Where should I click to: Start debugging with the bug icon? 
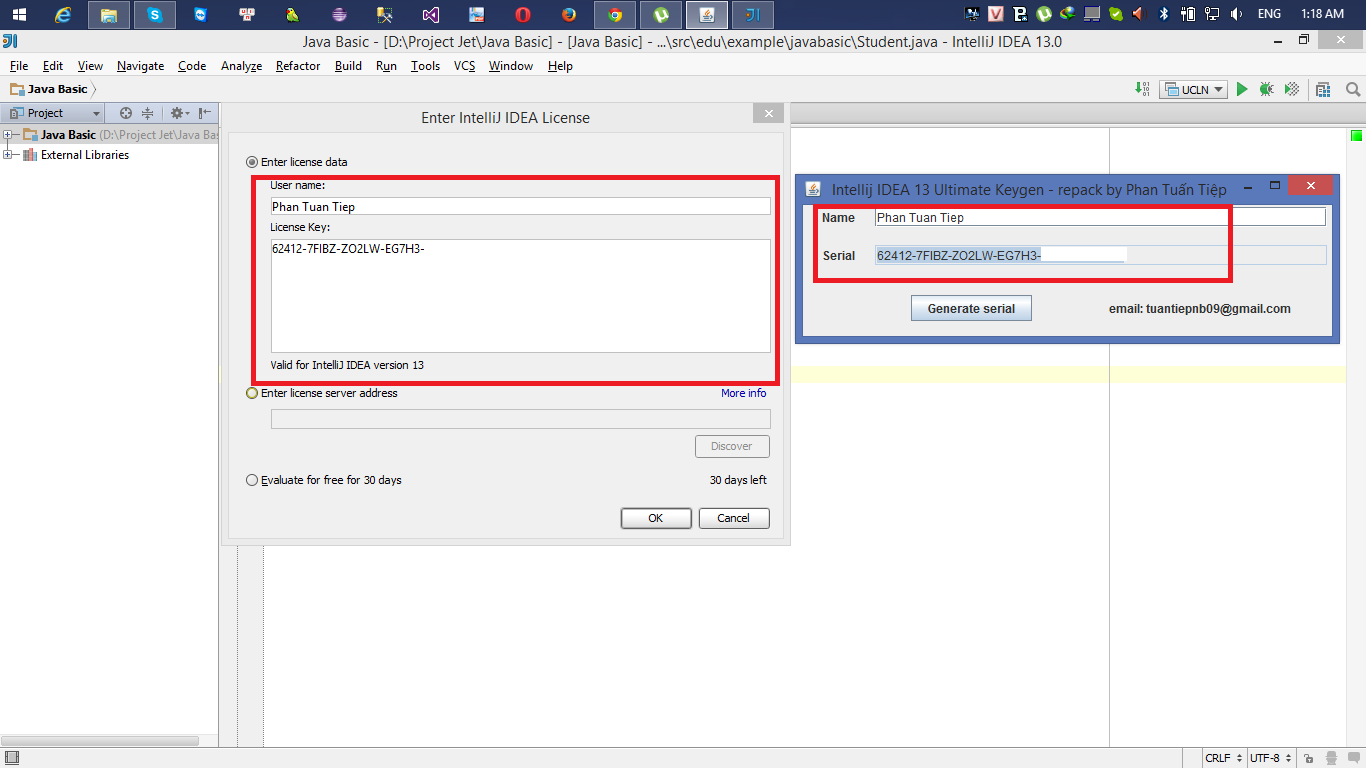(1266, 89)
